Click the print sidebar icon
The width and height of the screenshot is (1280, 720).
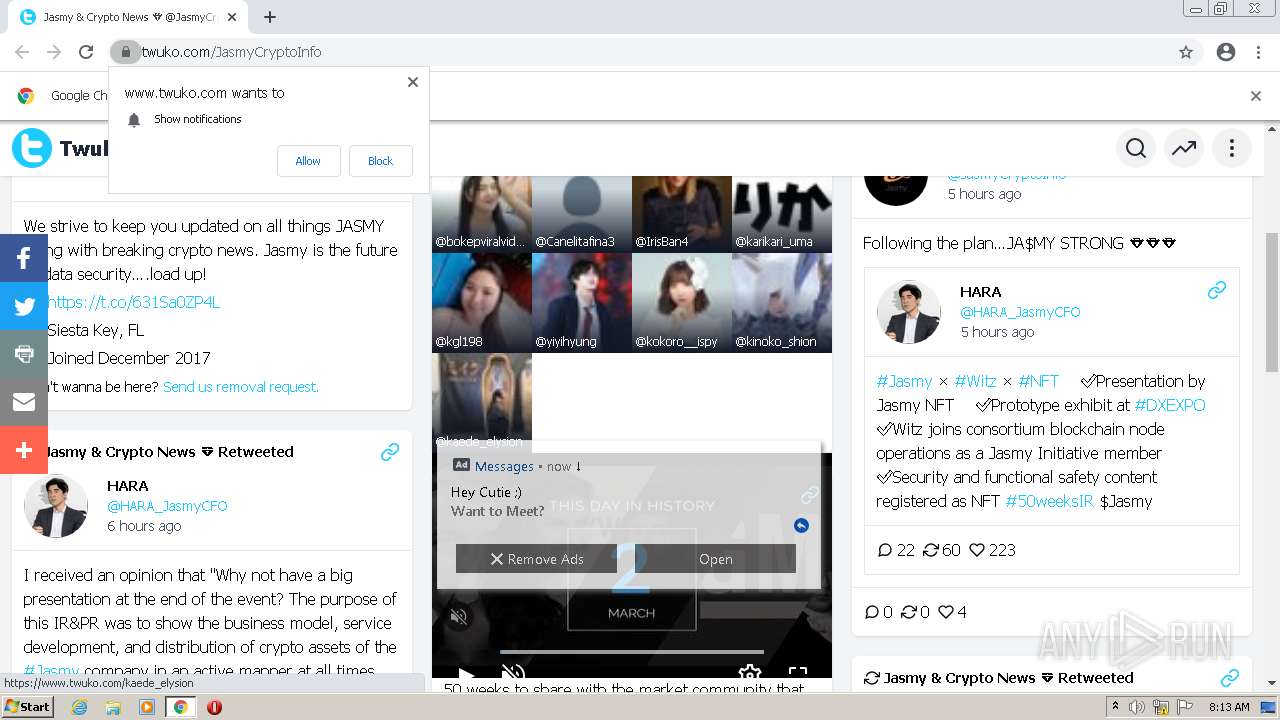[24, 354]
